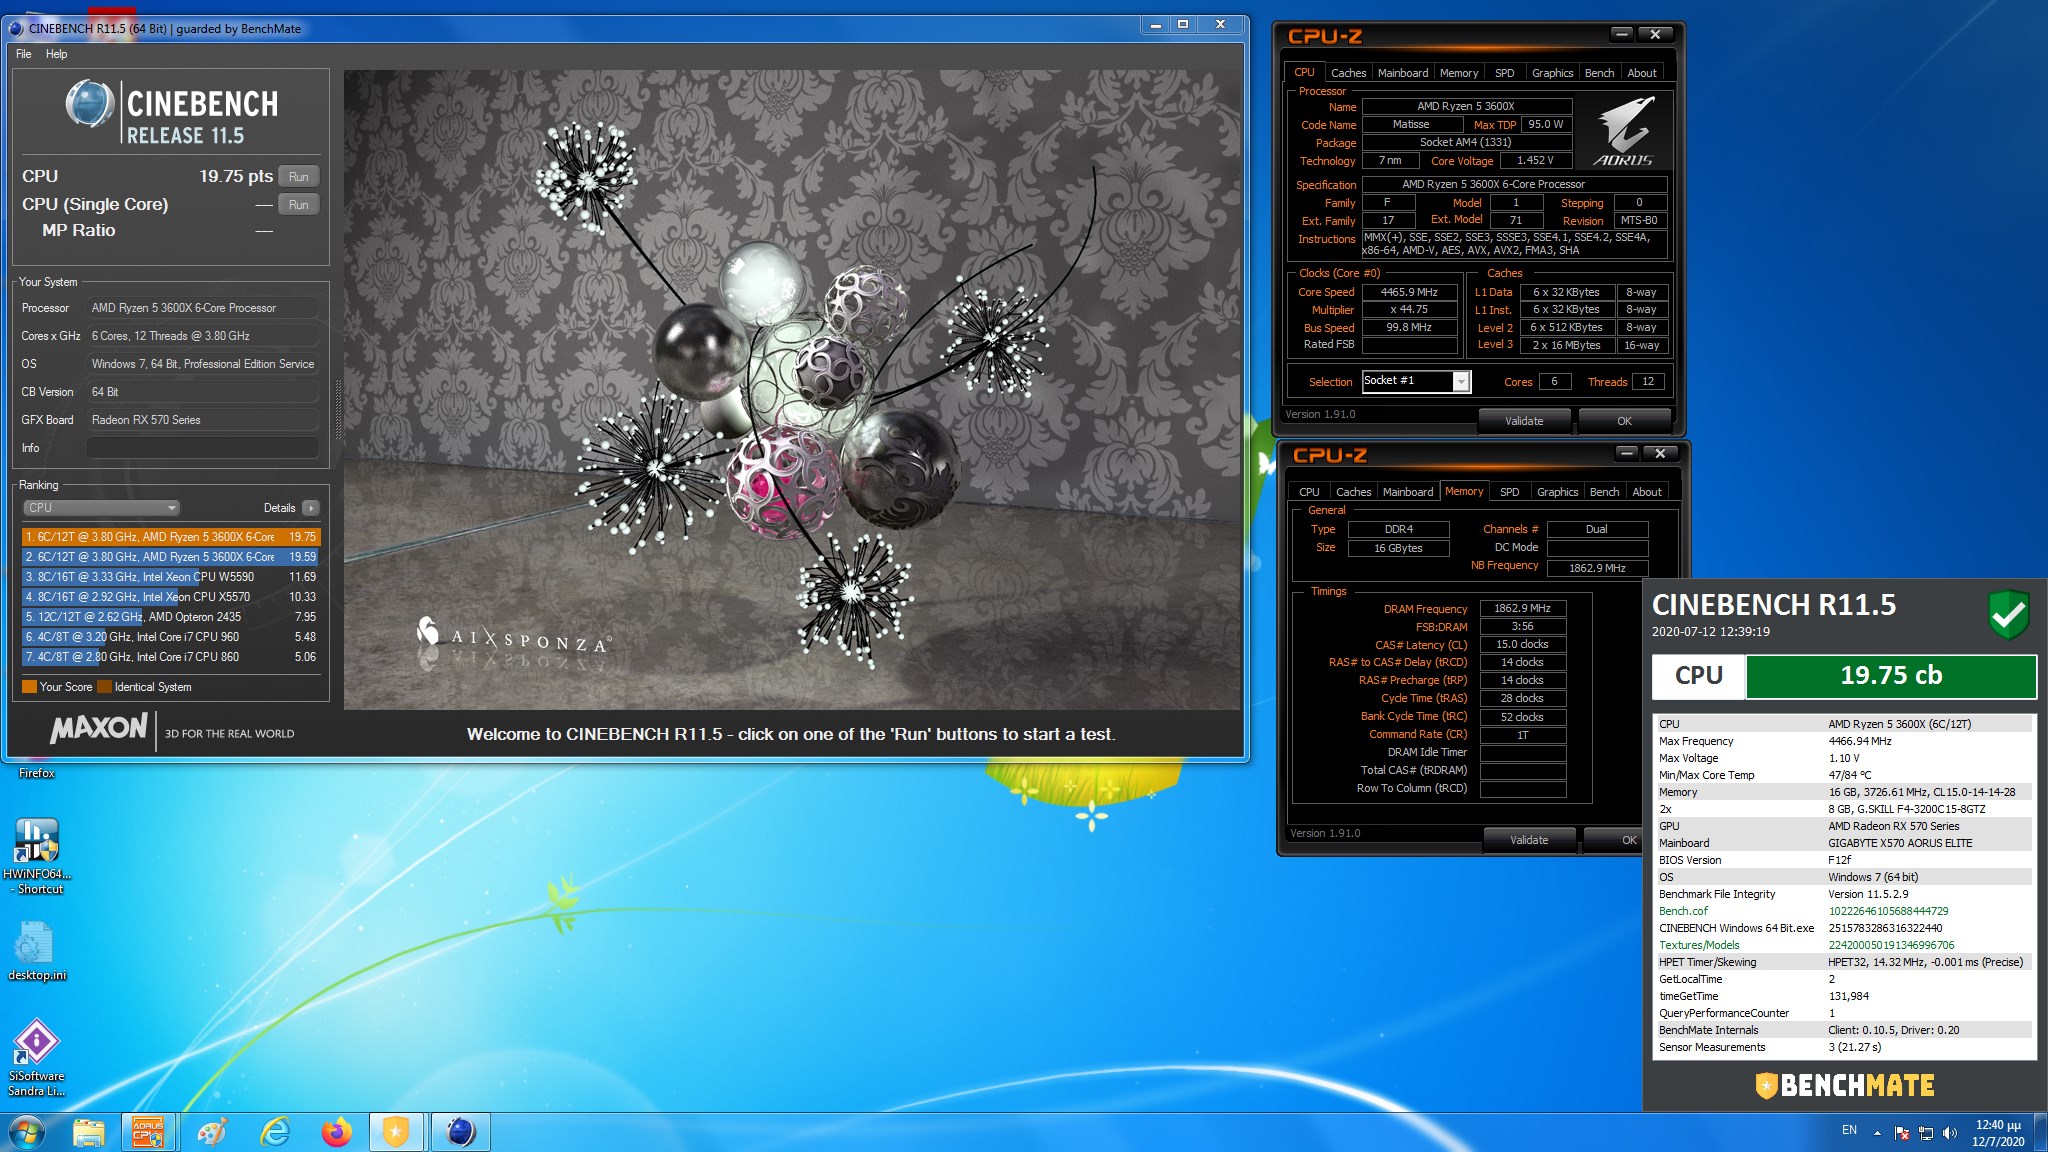
Task: Click the Info input field in Cinebench
Action: click(203, 448)
